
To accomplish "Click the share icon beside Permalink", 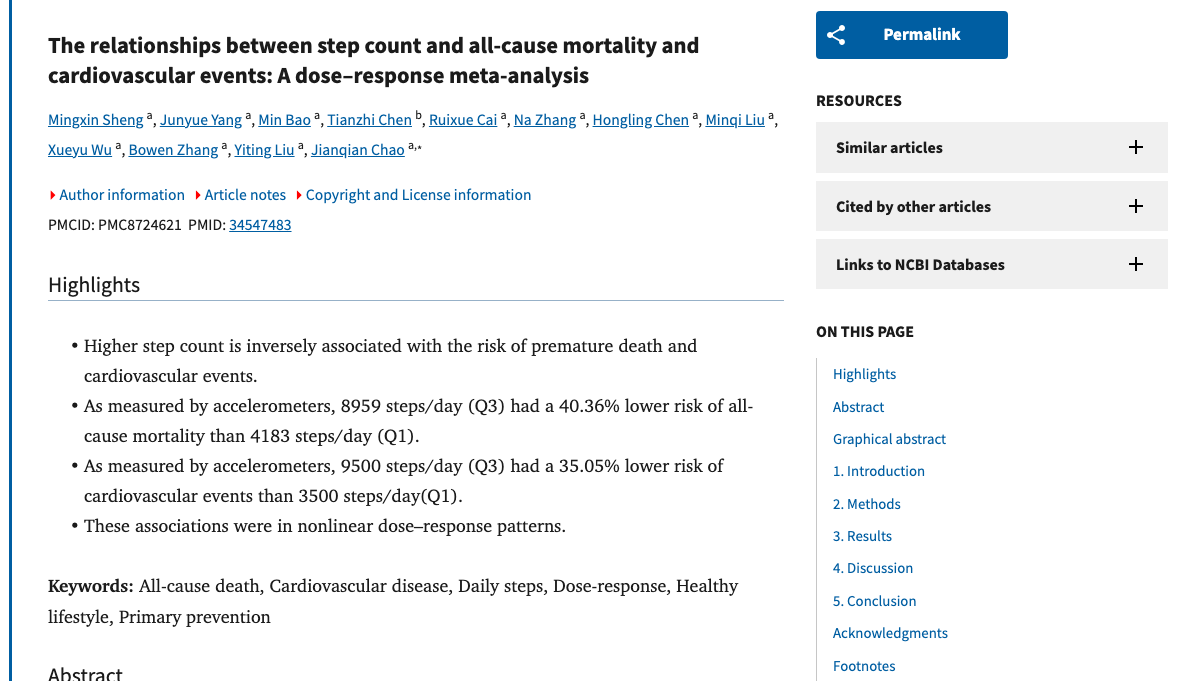I will pyautogui.click(x=836, y=34).
